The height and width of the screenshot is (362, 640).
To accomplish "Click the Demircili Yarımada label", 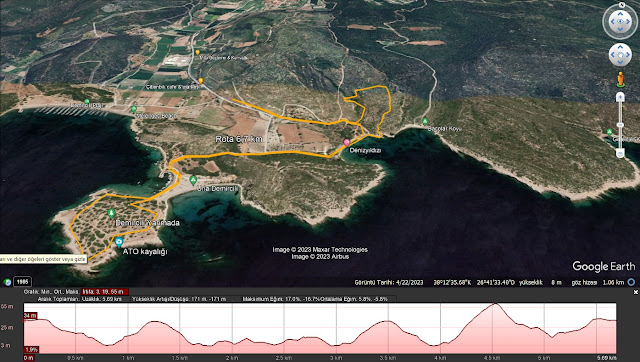I will [147, 223].
